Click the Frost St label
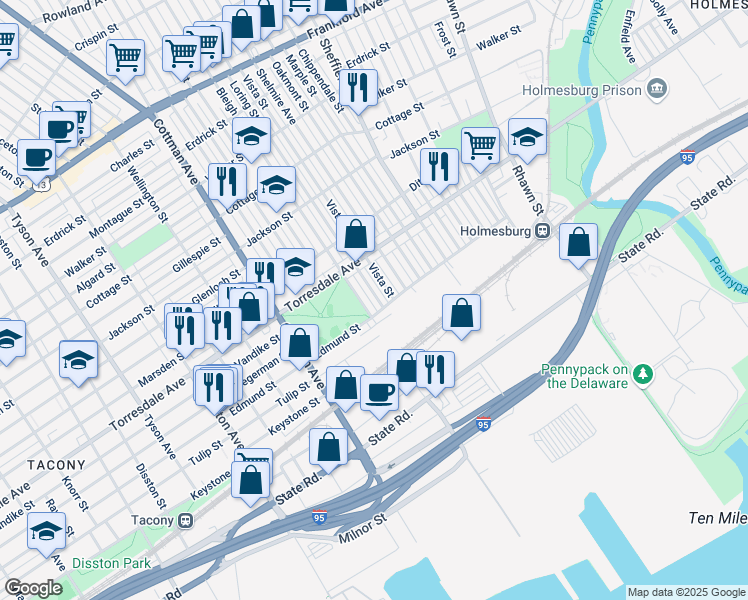 click(445, 40)
